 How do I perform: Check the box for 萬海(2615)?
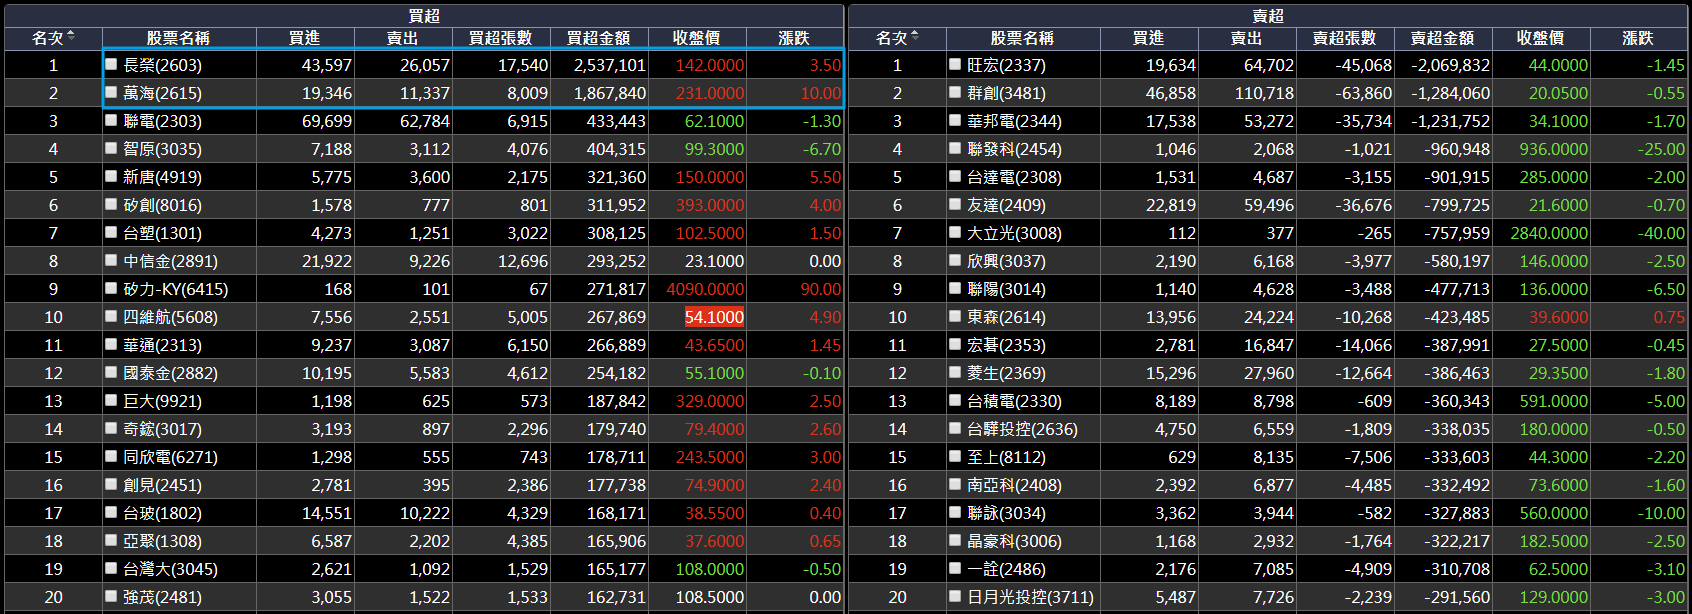point(112,92)
